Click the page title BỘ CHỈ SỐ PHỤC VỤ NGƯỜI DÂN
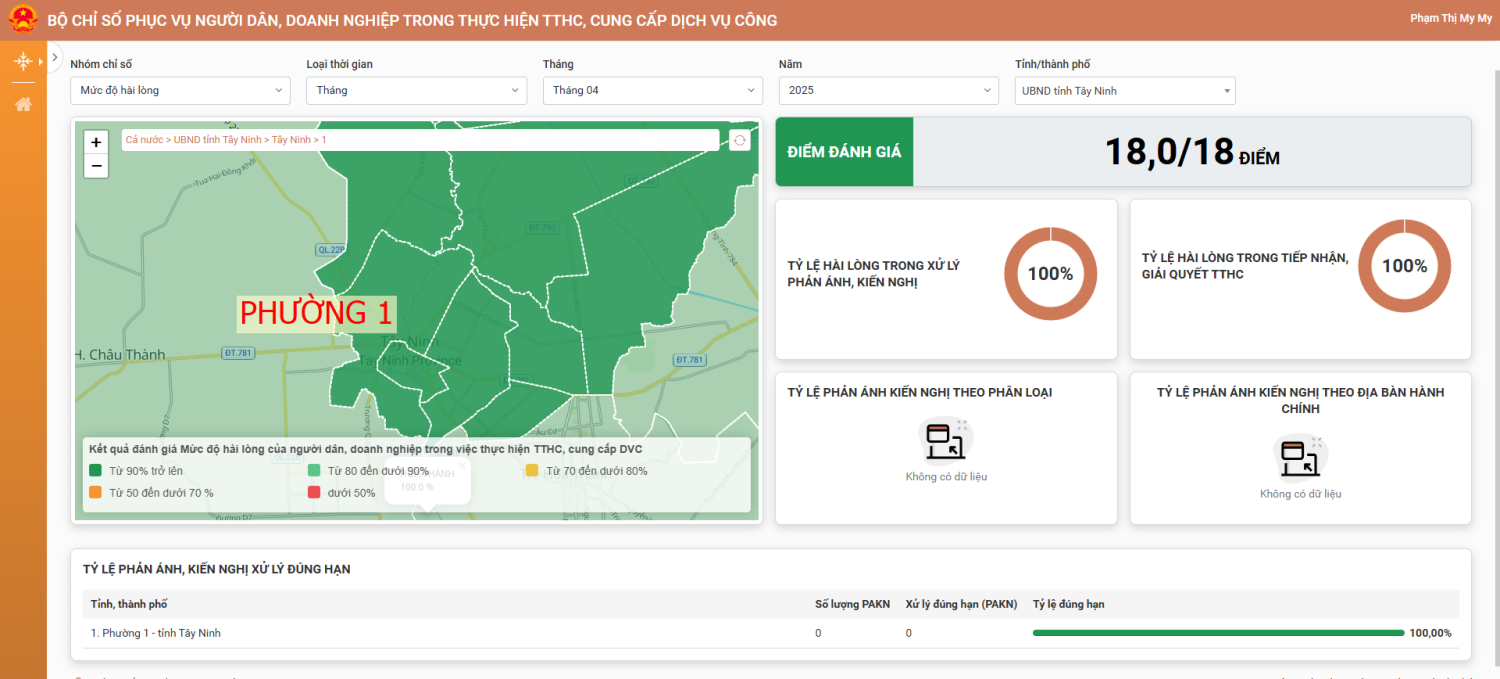Image resolution: width=1500 pixels, height=679 pixels. point(412,20)
